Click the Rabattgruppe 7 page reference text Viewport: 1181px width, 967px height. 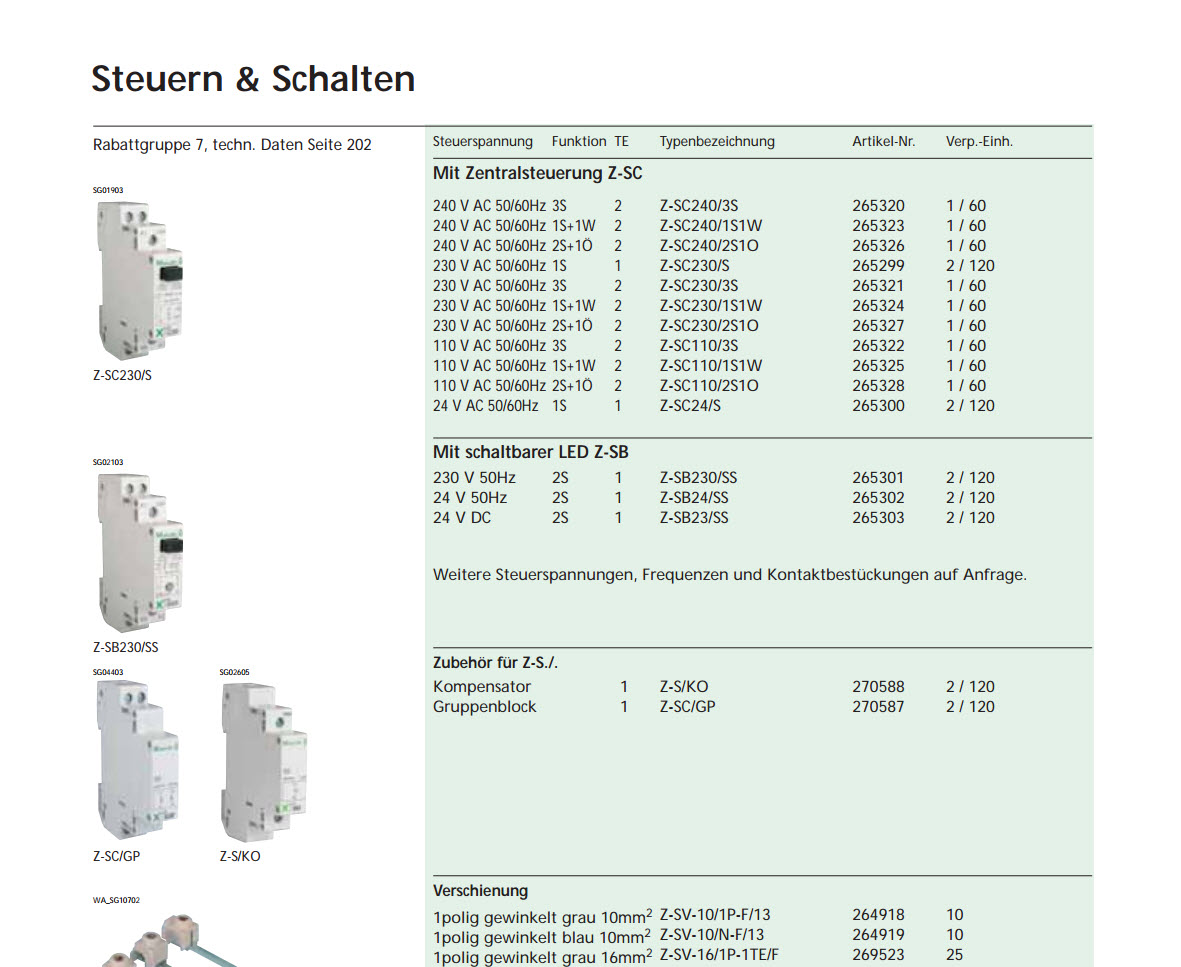pos(232,145)
